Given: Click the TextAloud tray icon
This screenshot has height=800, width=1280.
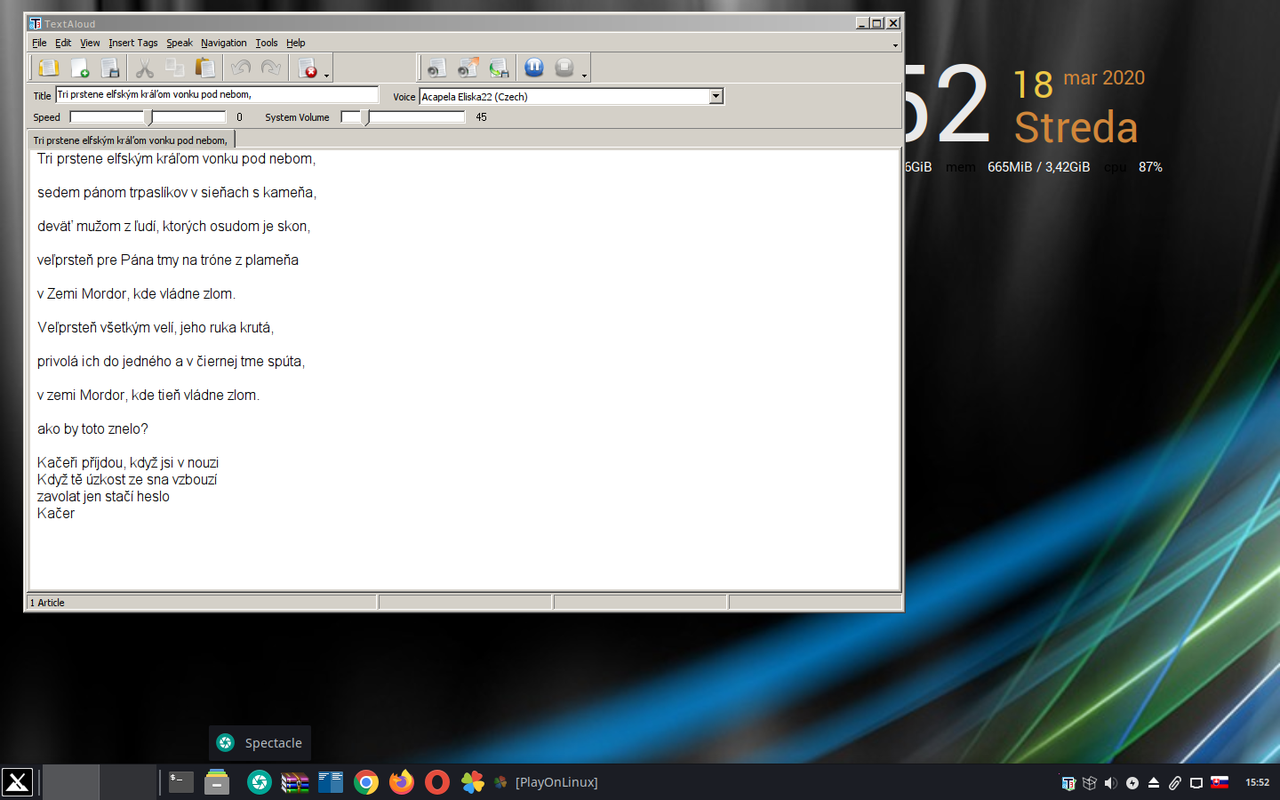Looking at the screenshot, I should click(x=1068, y=783).
